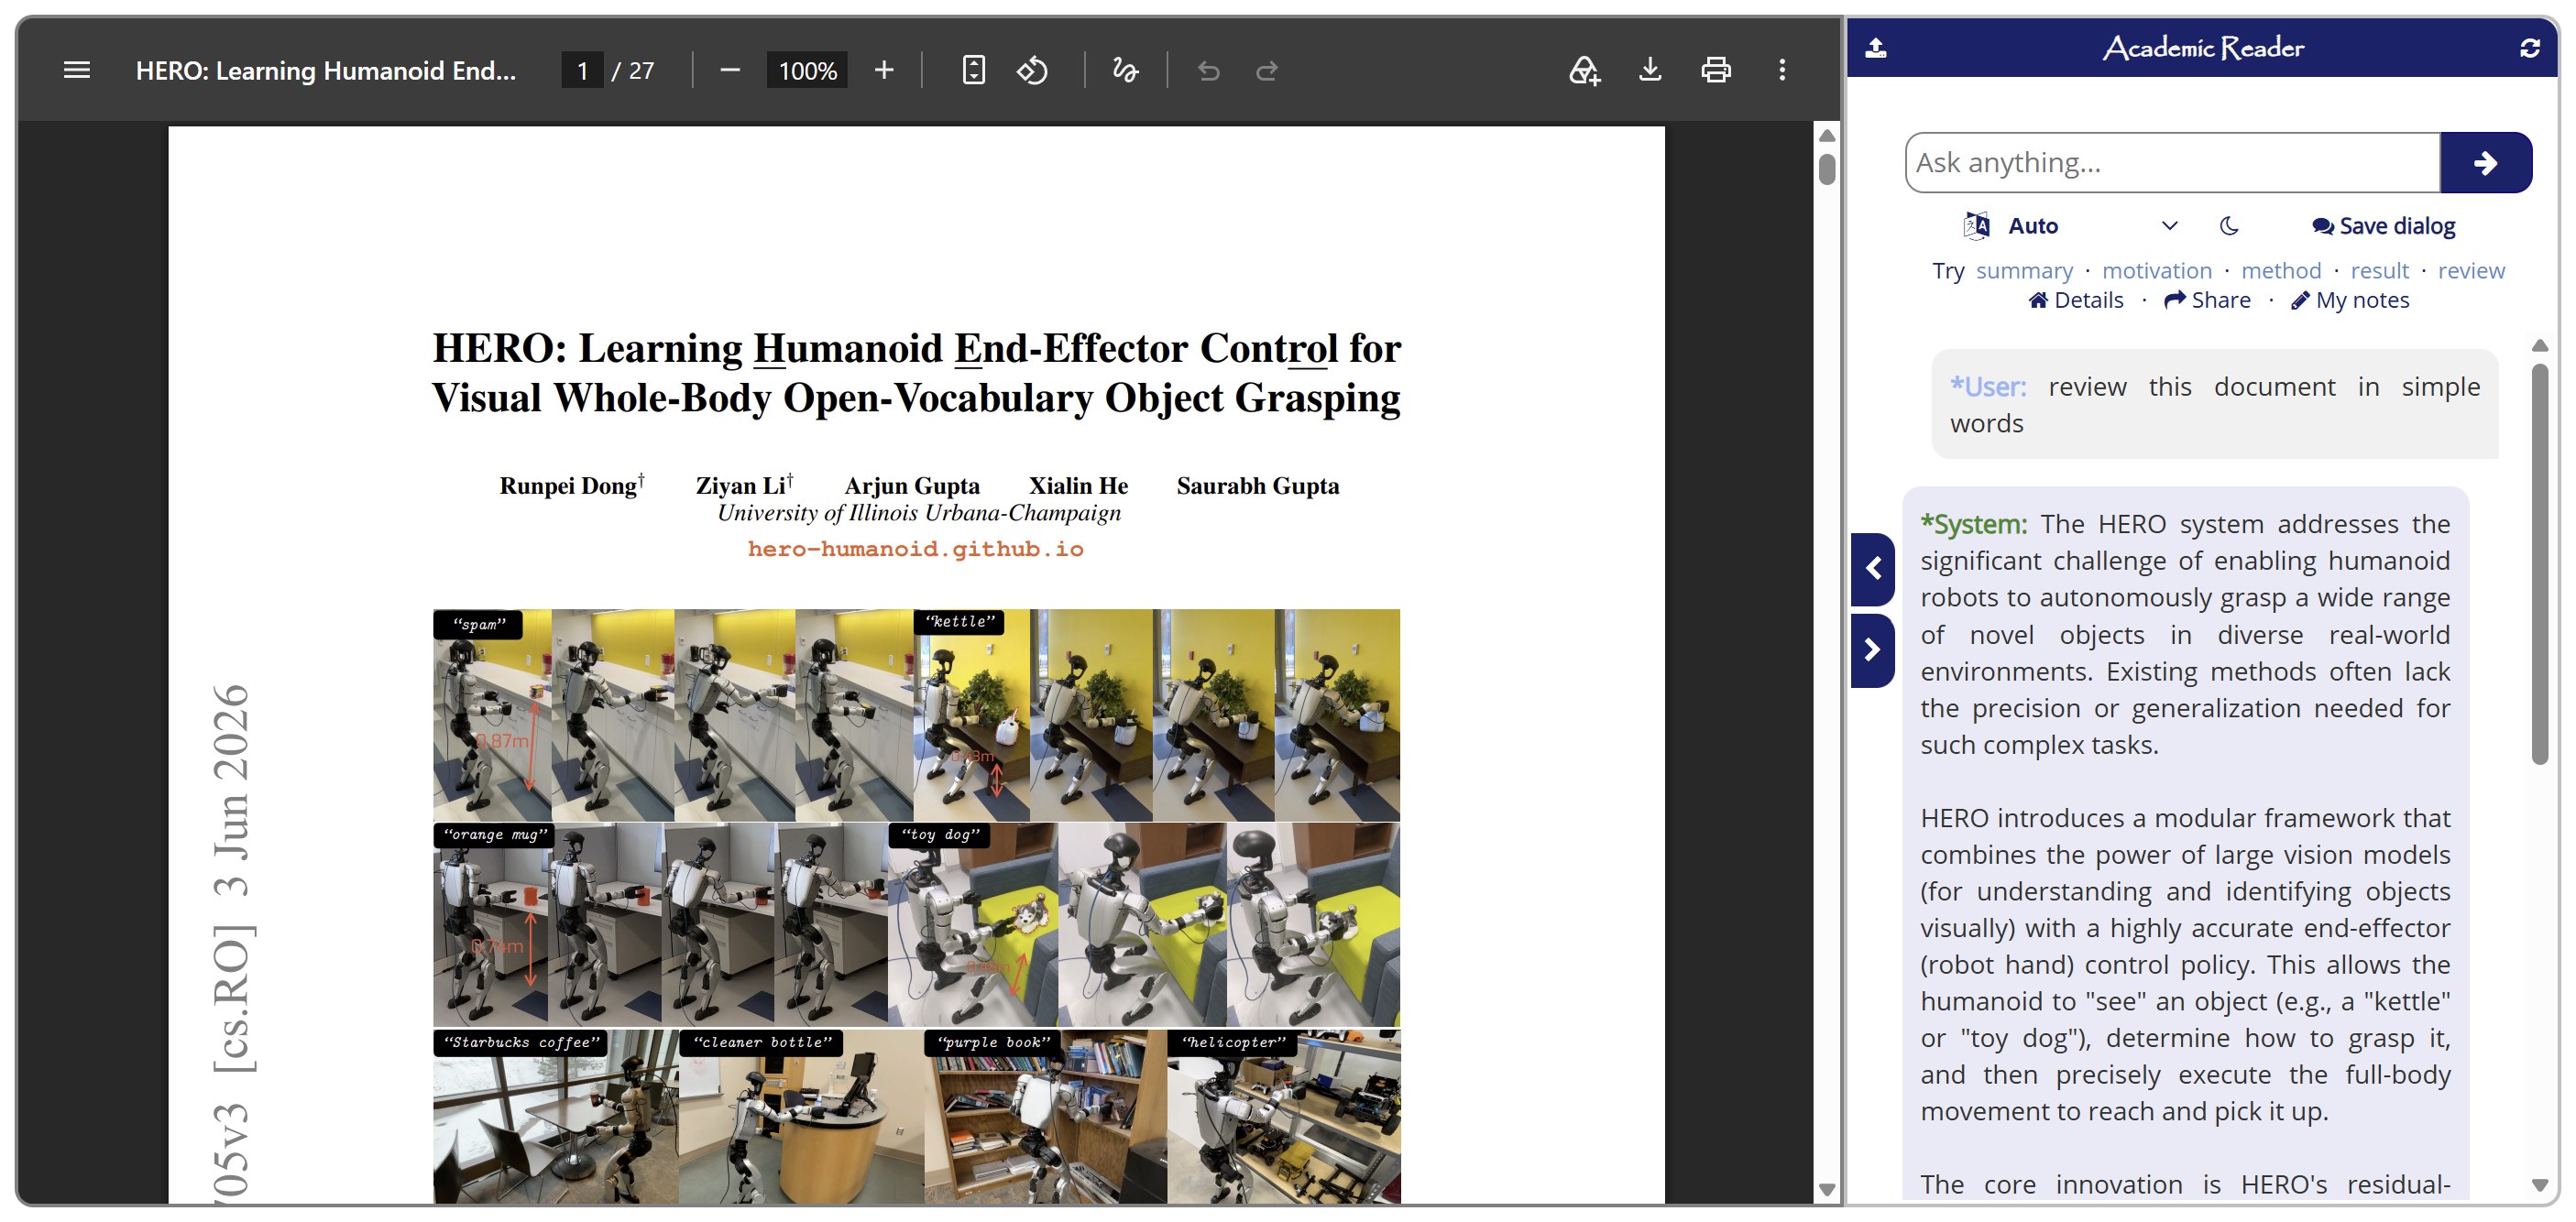Viewport: 2576px width, 1222px height.
Task: Try the review prompt link
Action: [2471, 271]
